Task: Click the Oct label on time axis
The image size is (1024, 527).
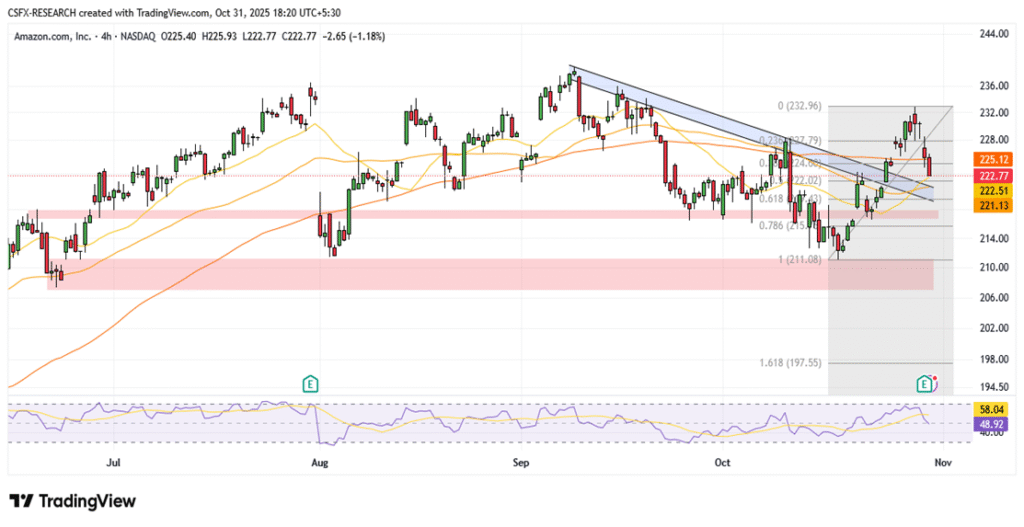Action: pos(725,463)
